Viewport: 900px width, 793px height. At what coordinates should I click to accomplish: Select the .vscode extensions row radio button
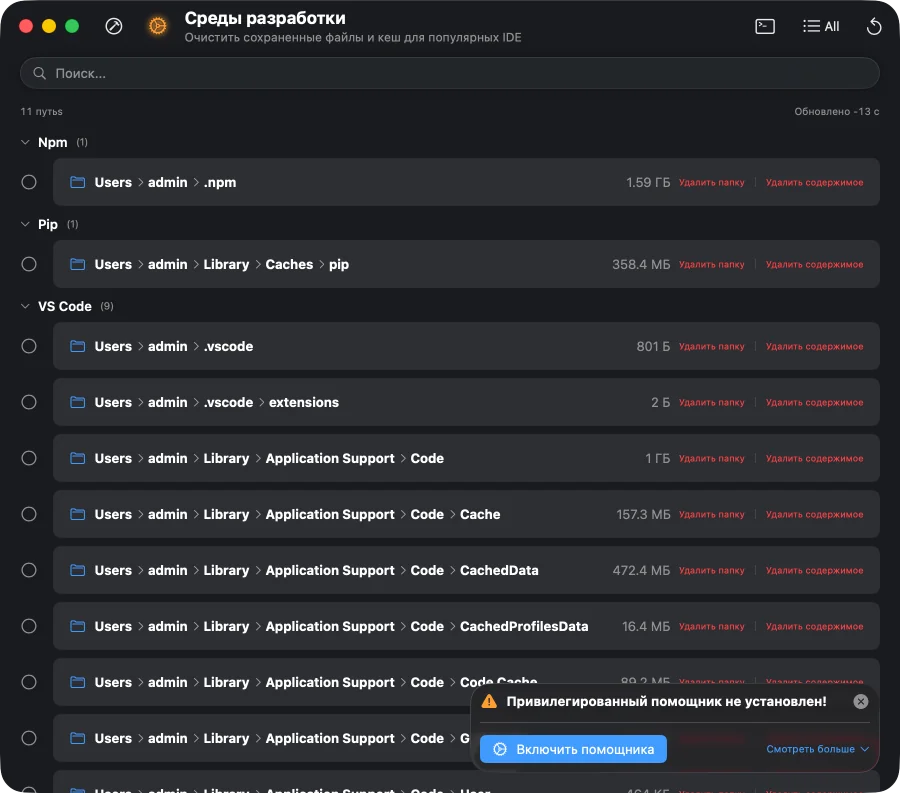29,402
